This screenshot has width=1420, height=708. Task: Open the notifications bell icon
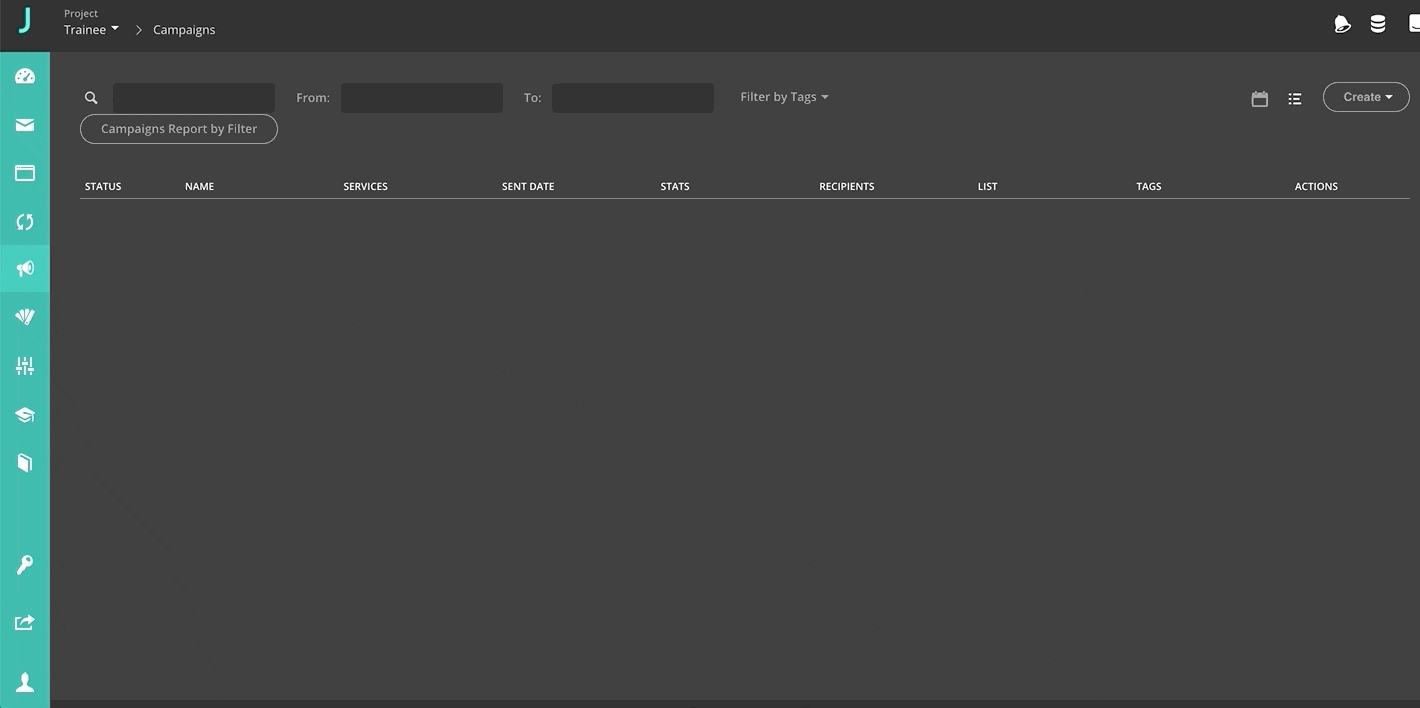[1343, 24]
